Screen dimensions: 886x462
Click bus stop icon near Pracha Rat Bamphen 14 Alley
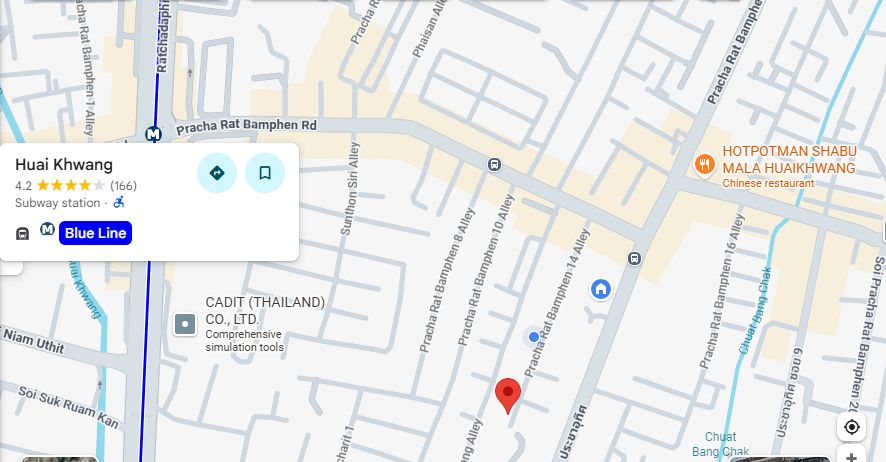pyautogui.click(x=635, y=259)
